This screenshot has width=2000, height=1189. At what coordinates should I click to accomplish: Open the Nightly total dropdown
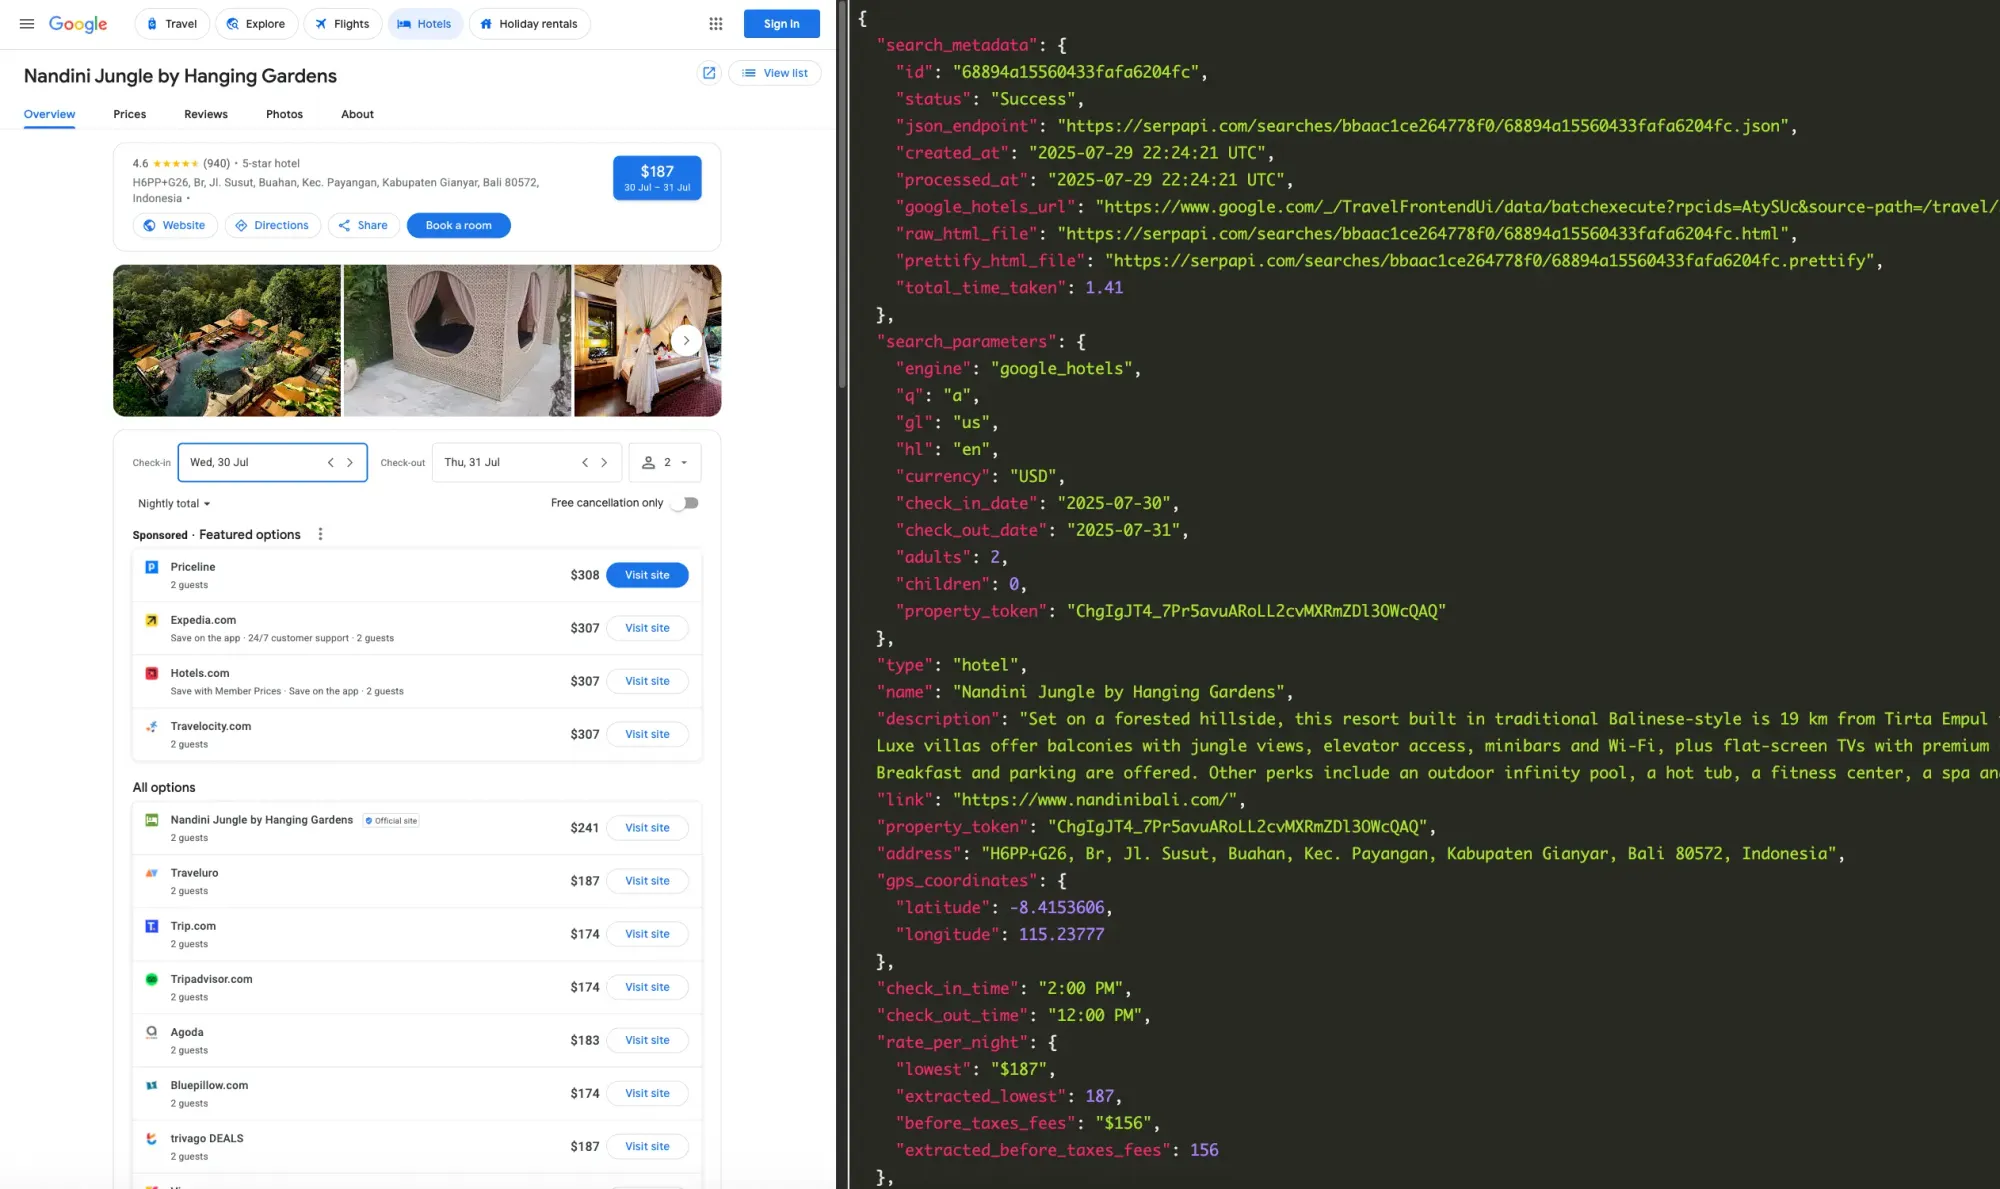coord(174,504)
